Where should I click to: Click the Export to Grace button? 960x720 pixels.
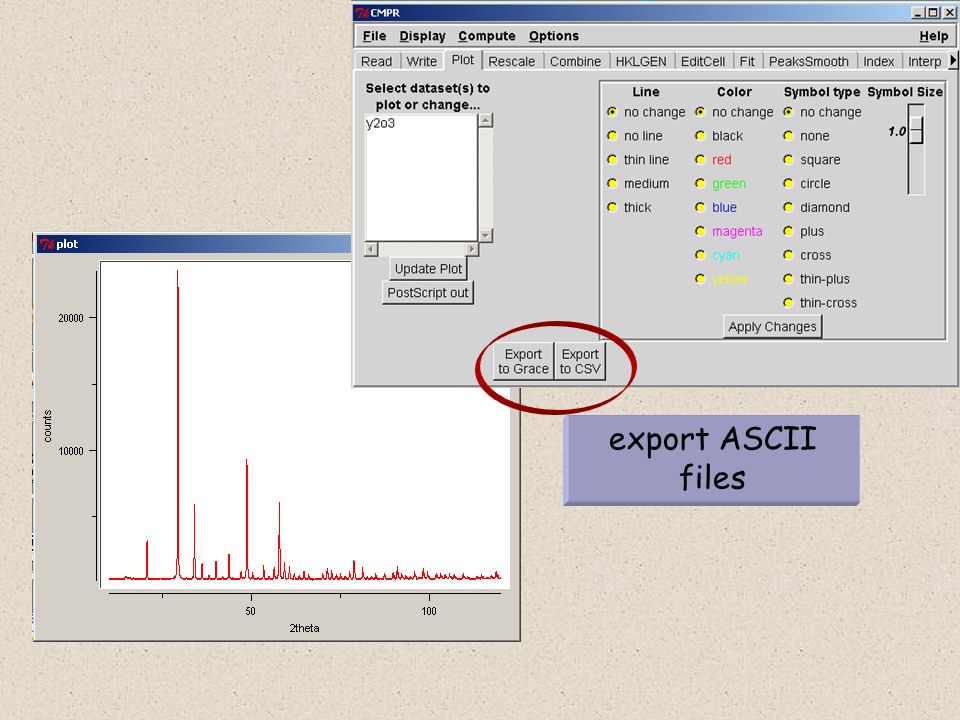(x=523, y=361)
